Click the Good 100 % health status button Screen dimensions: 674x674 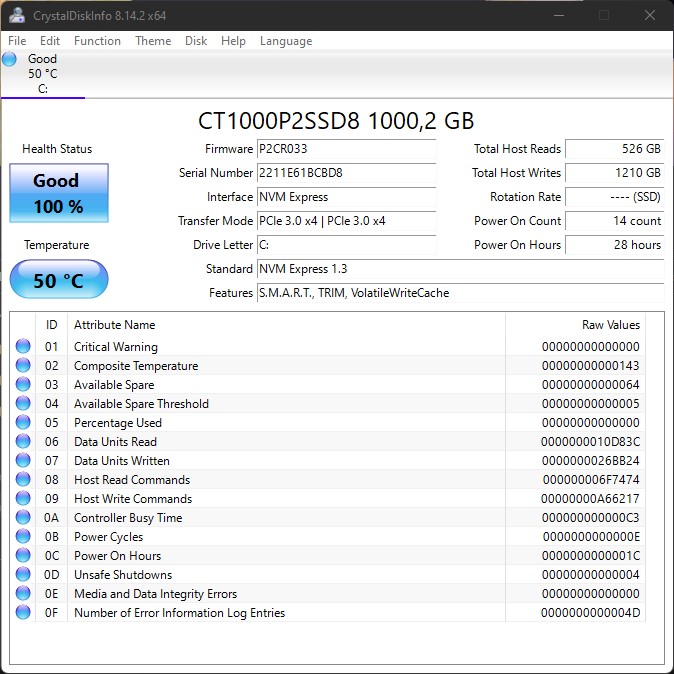coord(59,193)
